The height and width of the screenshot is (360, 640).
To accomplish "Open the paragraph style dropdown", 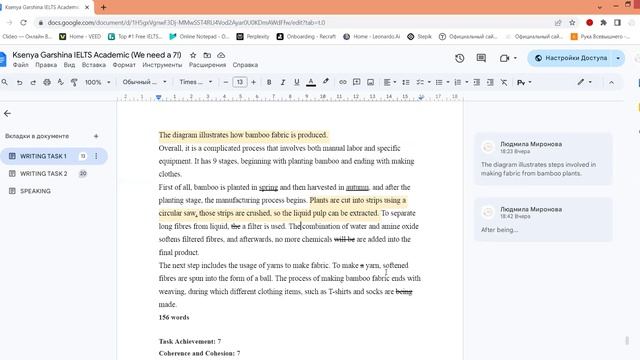I will [144, 82].
